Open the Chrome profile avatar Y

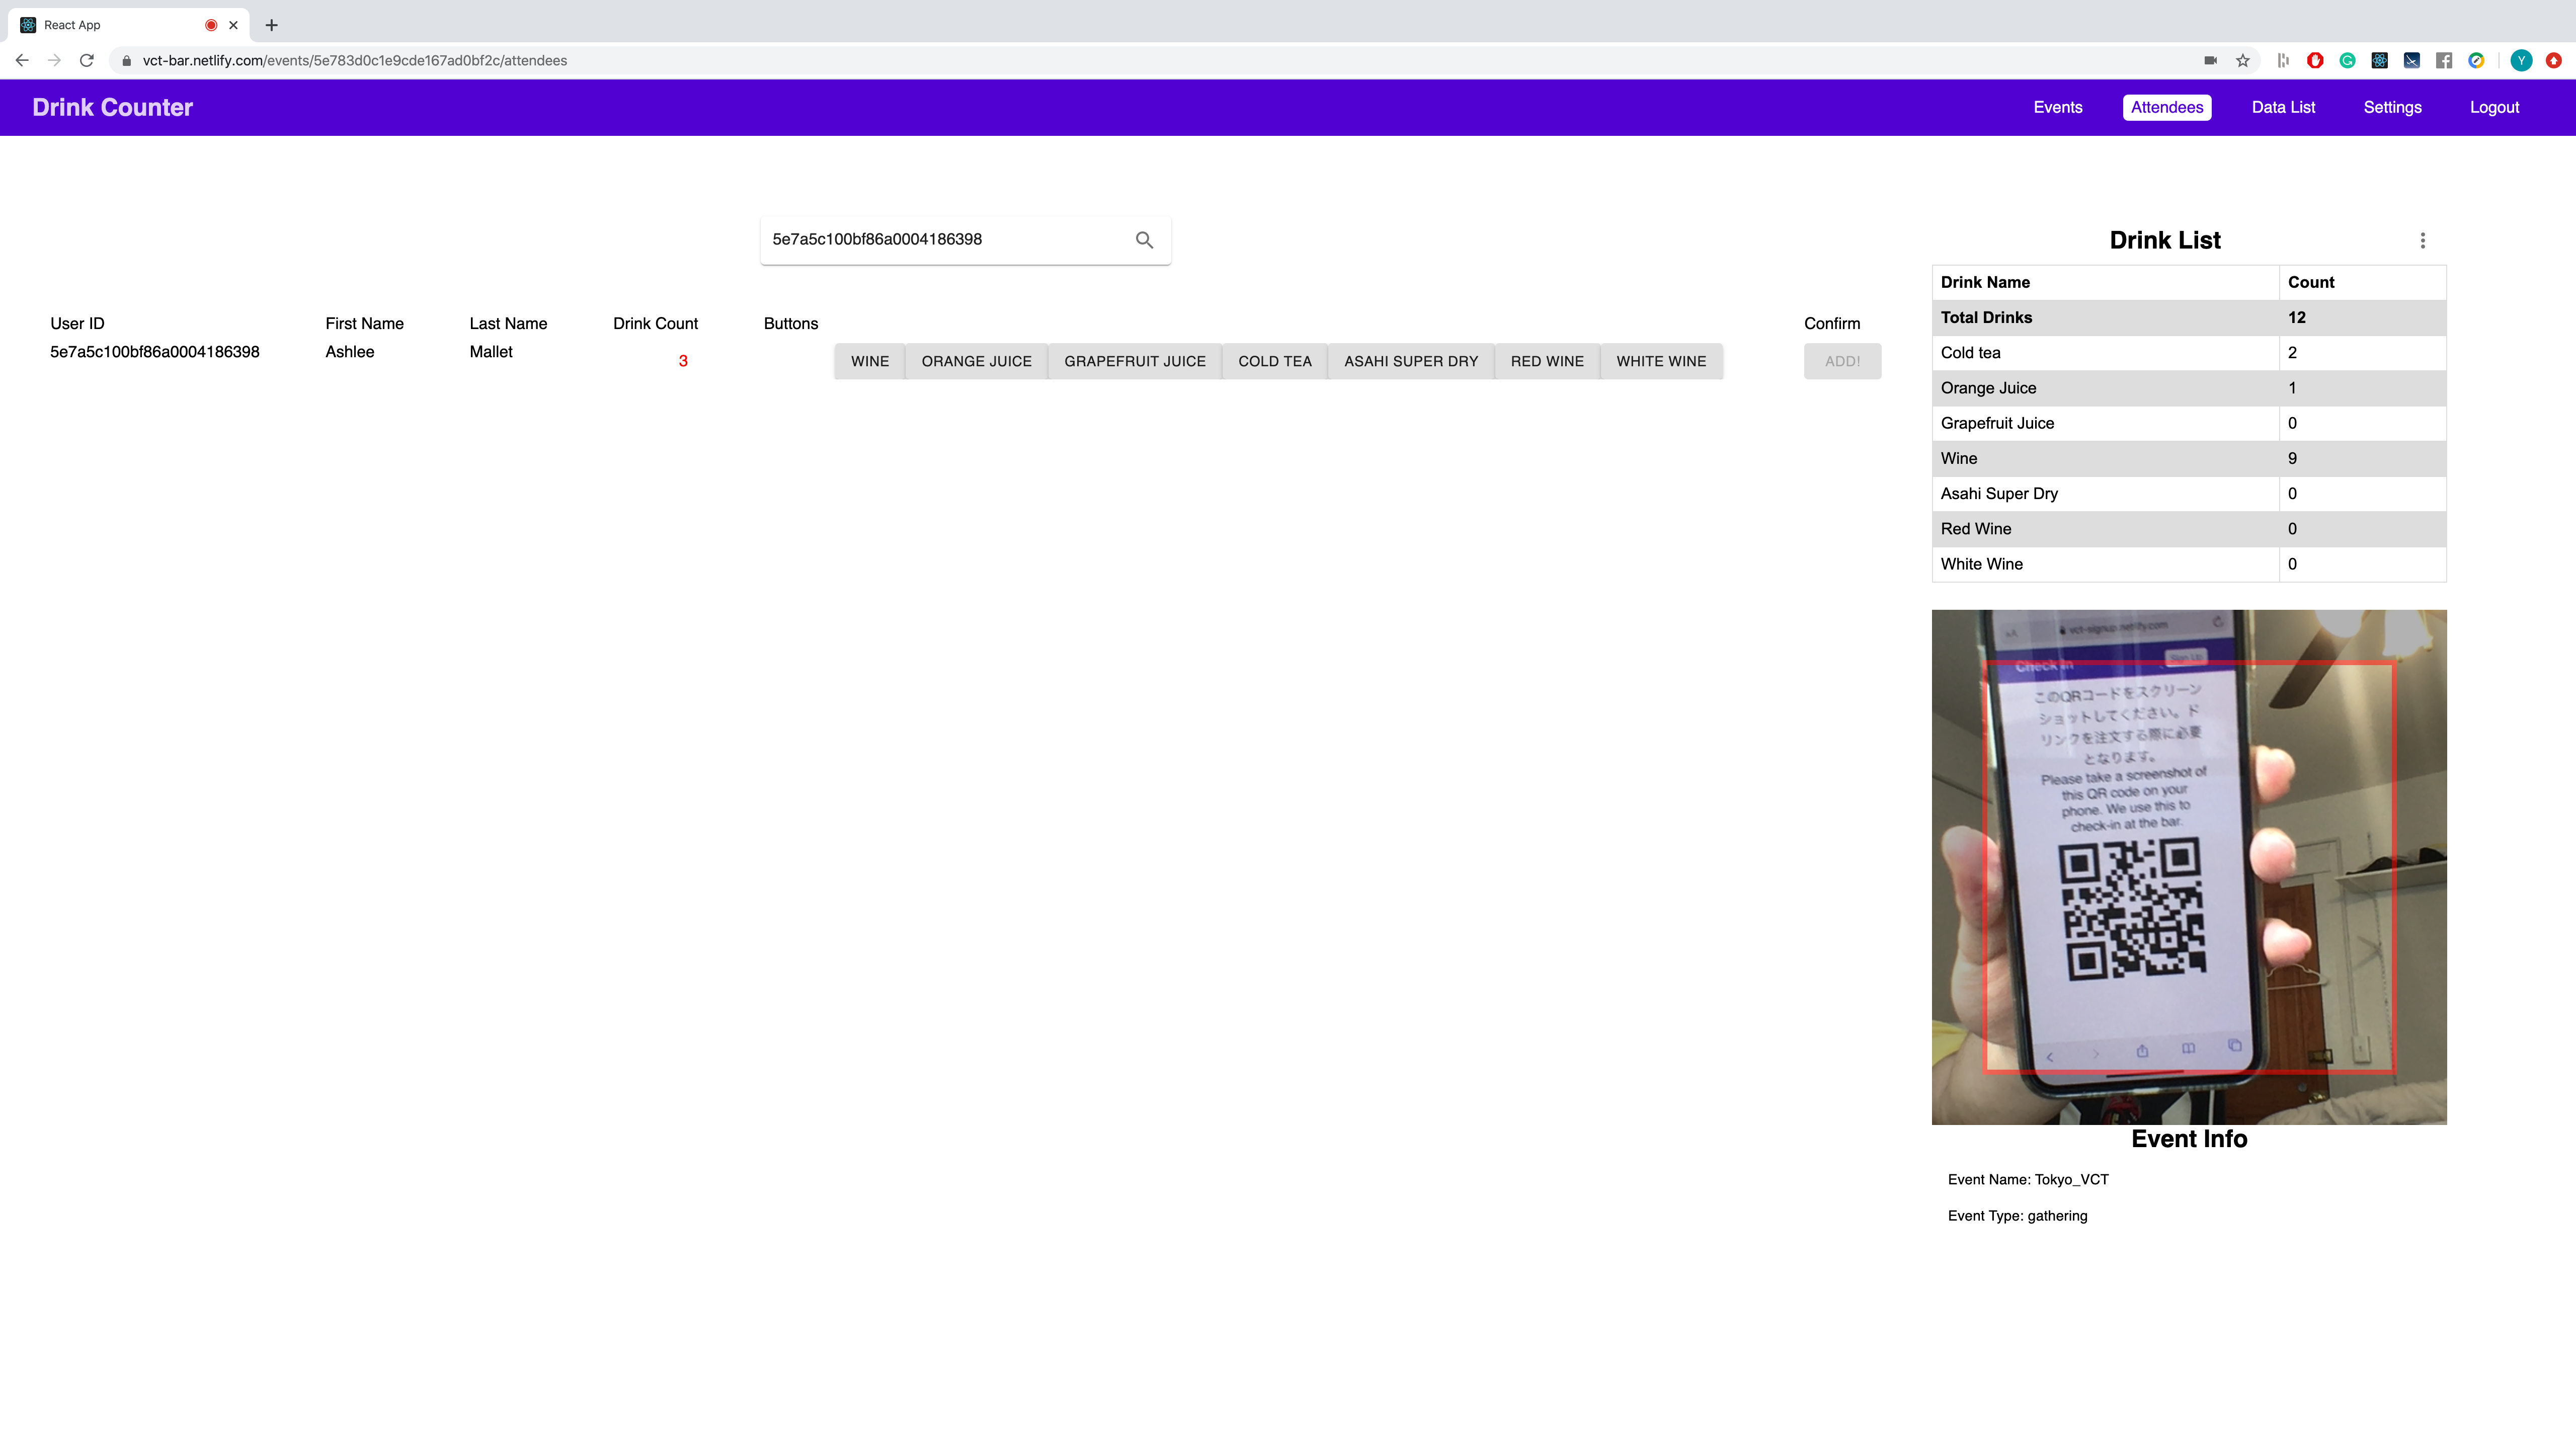click(x=2521, y=61)
